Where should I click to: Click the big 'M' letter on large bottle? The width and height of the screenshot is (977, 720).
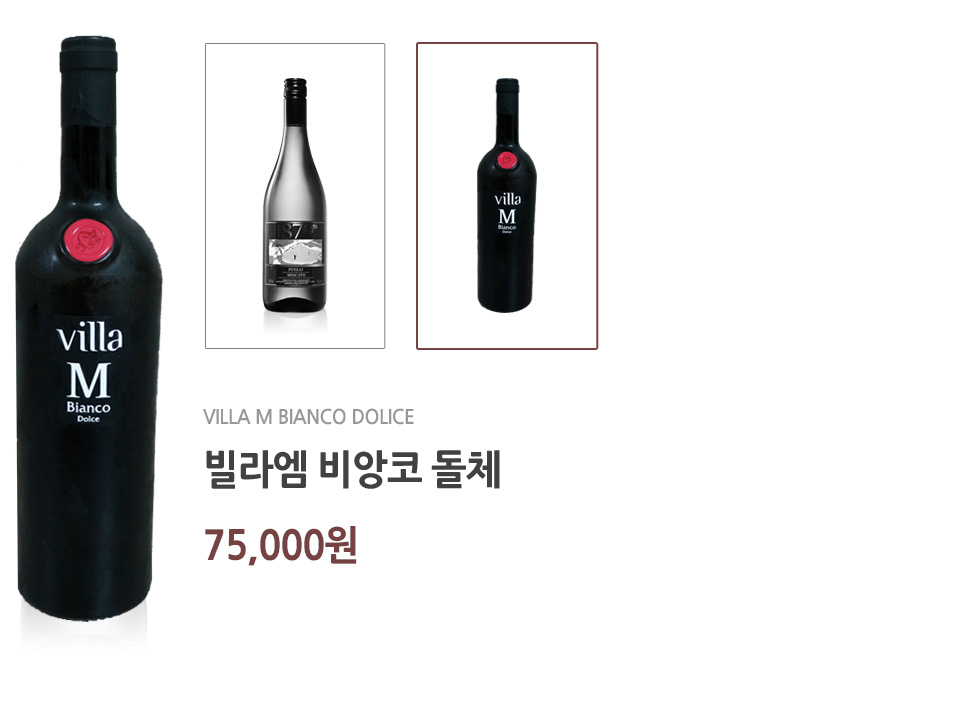tap(88, 380)
